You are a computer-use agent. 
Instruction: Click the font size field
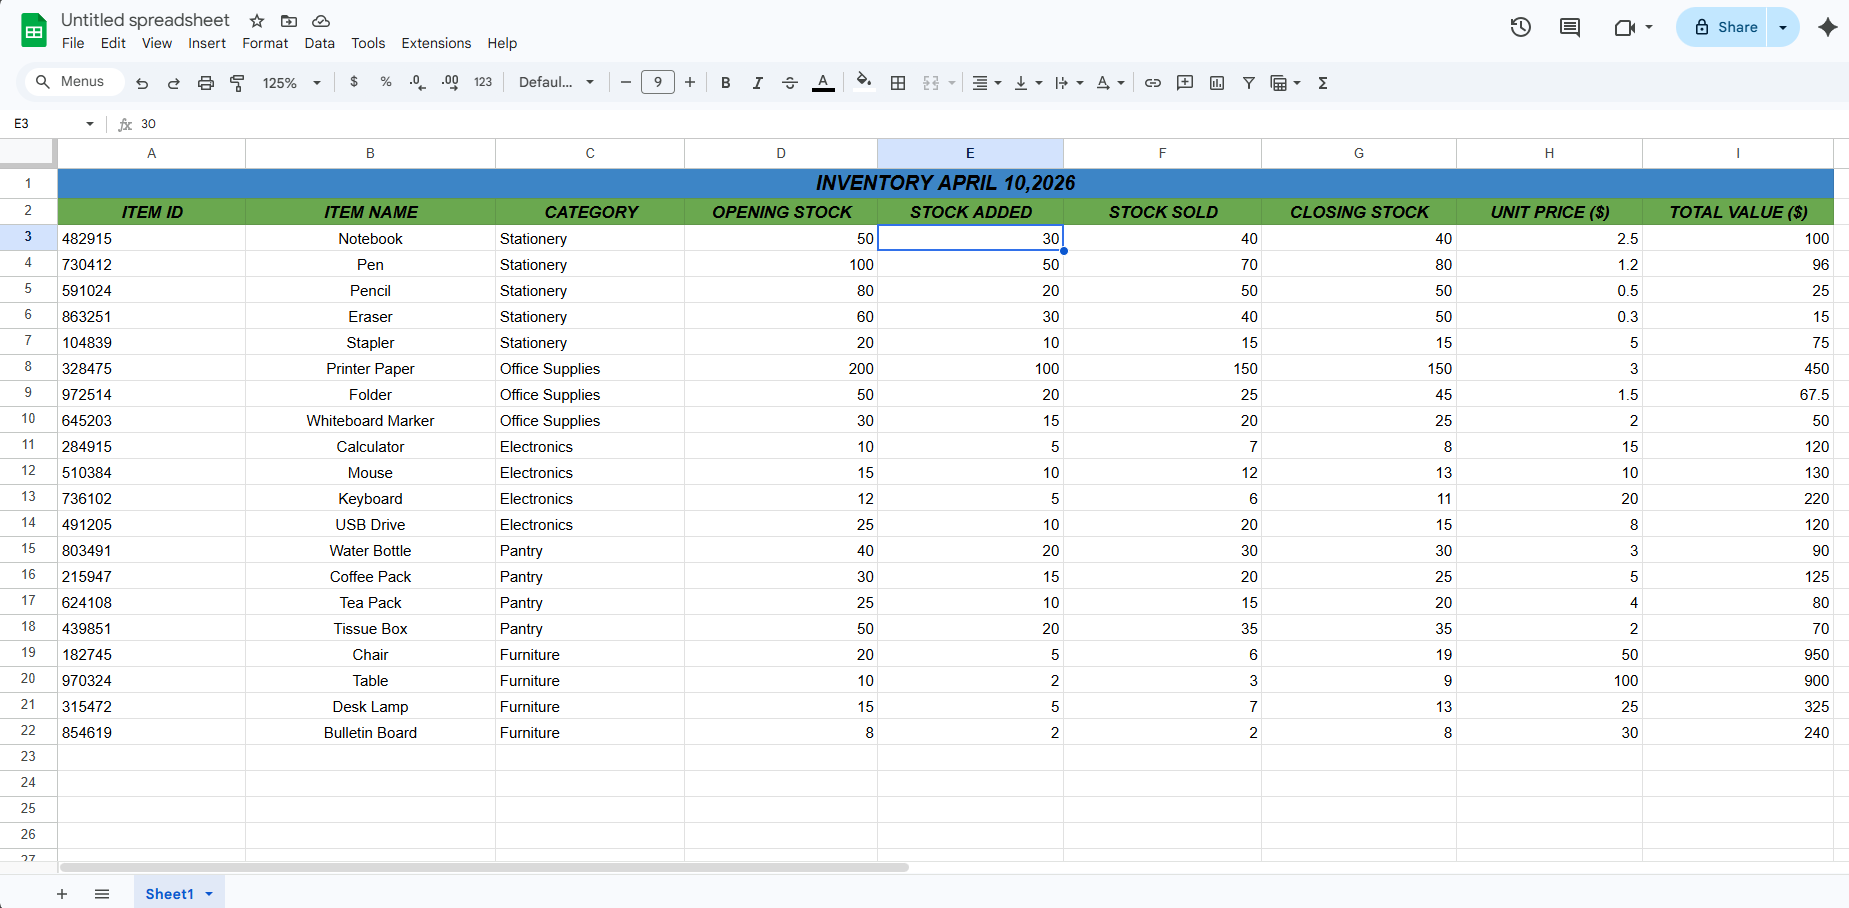[x=658, y=82]
